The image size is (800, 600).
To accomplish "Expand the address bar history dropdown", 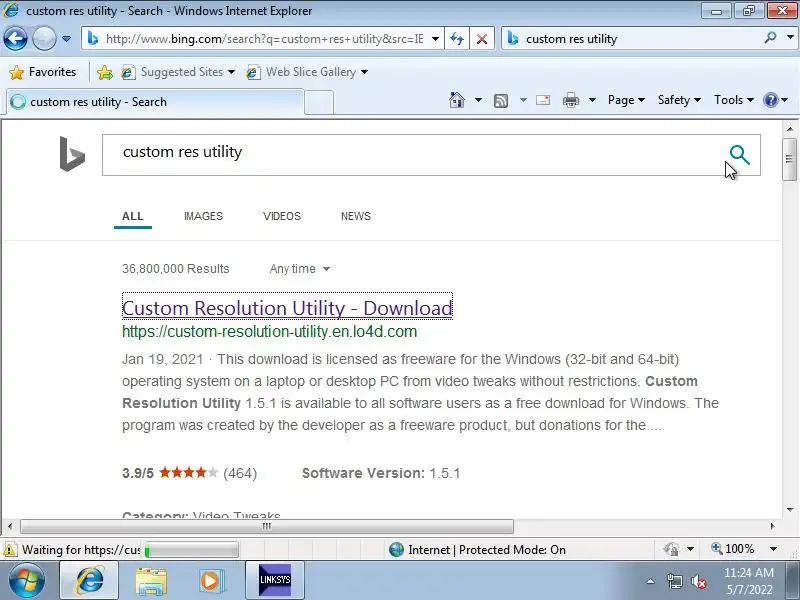I will pyautogui.click(x=435, y=39).
